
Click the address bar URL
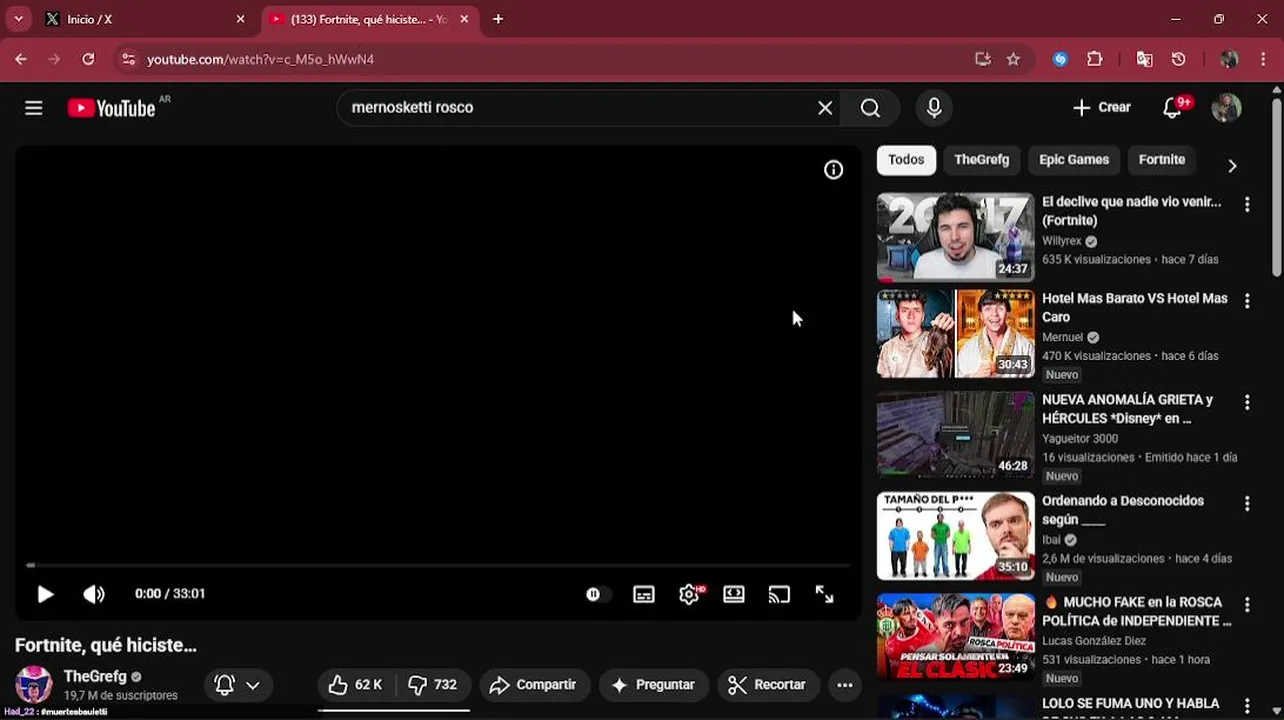pyautogui.click(x=260, y=60)
